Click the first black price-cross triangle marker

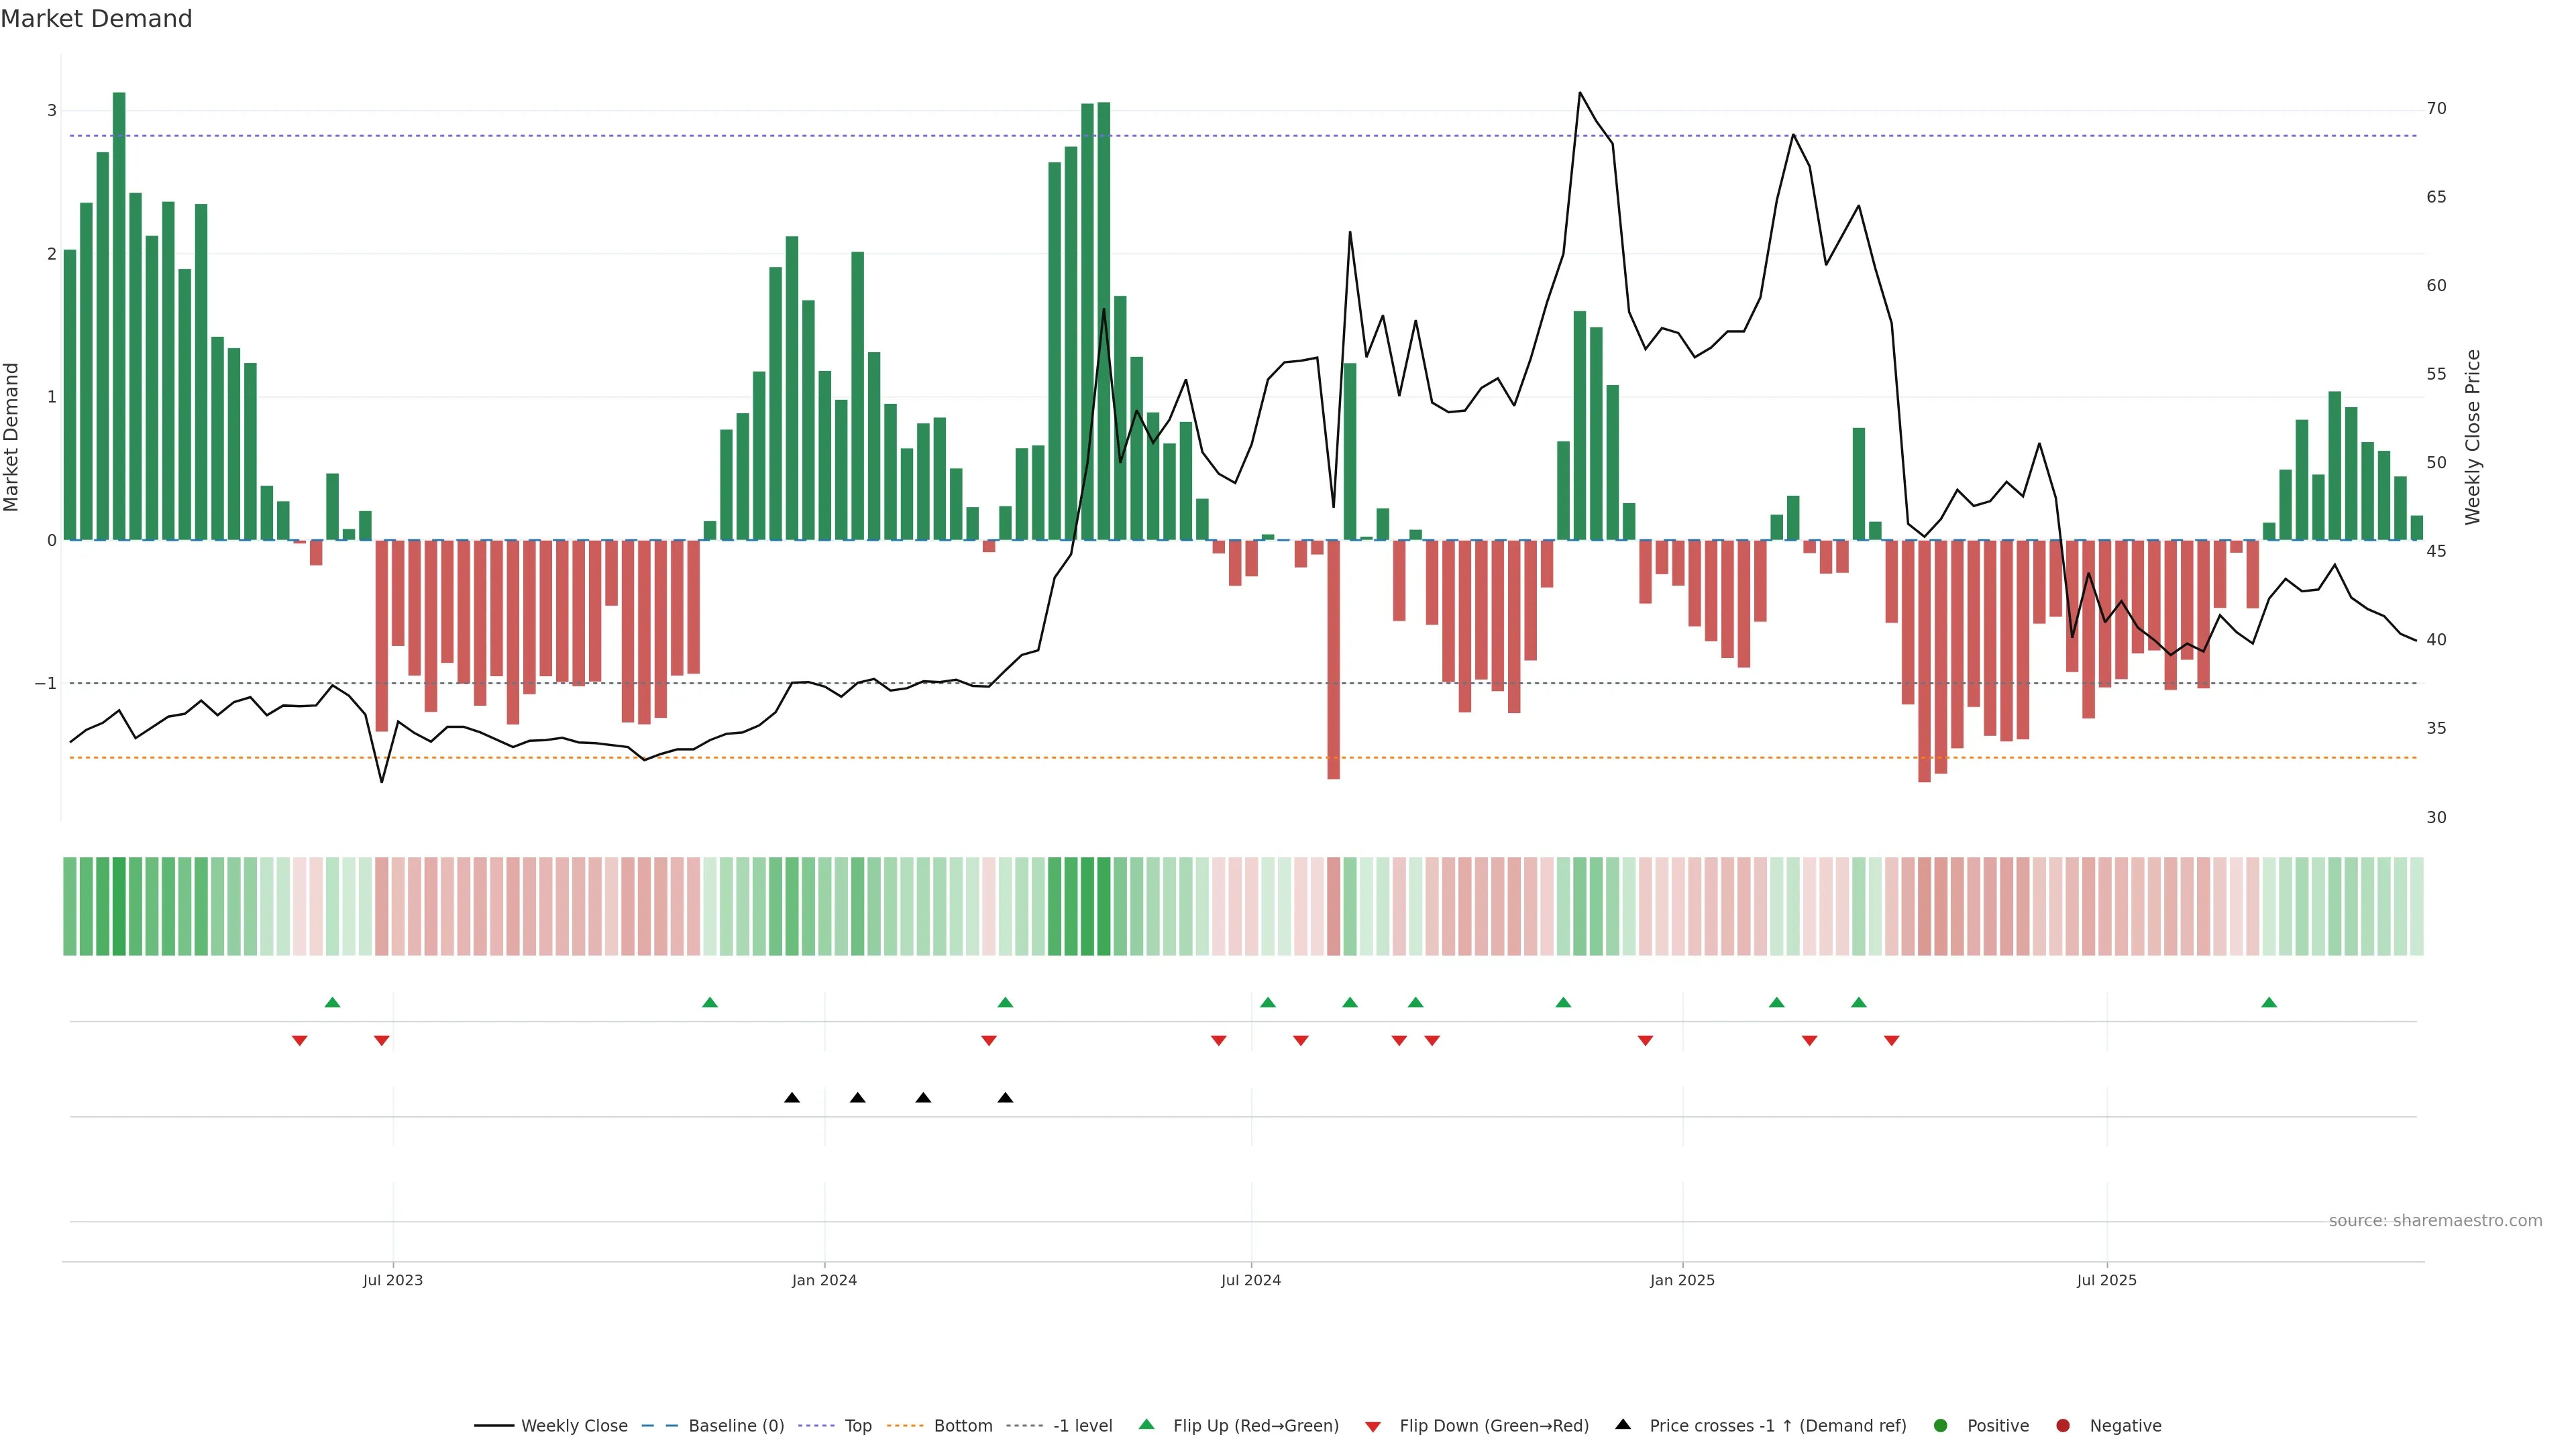tap(792, 1098)
